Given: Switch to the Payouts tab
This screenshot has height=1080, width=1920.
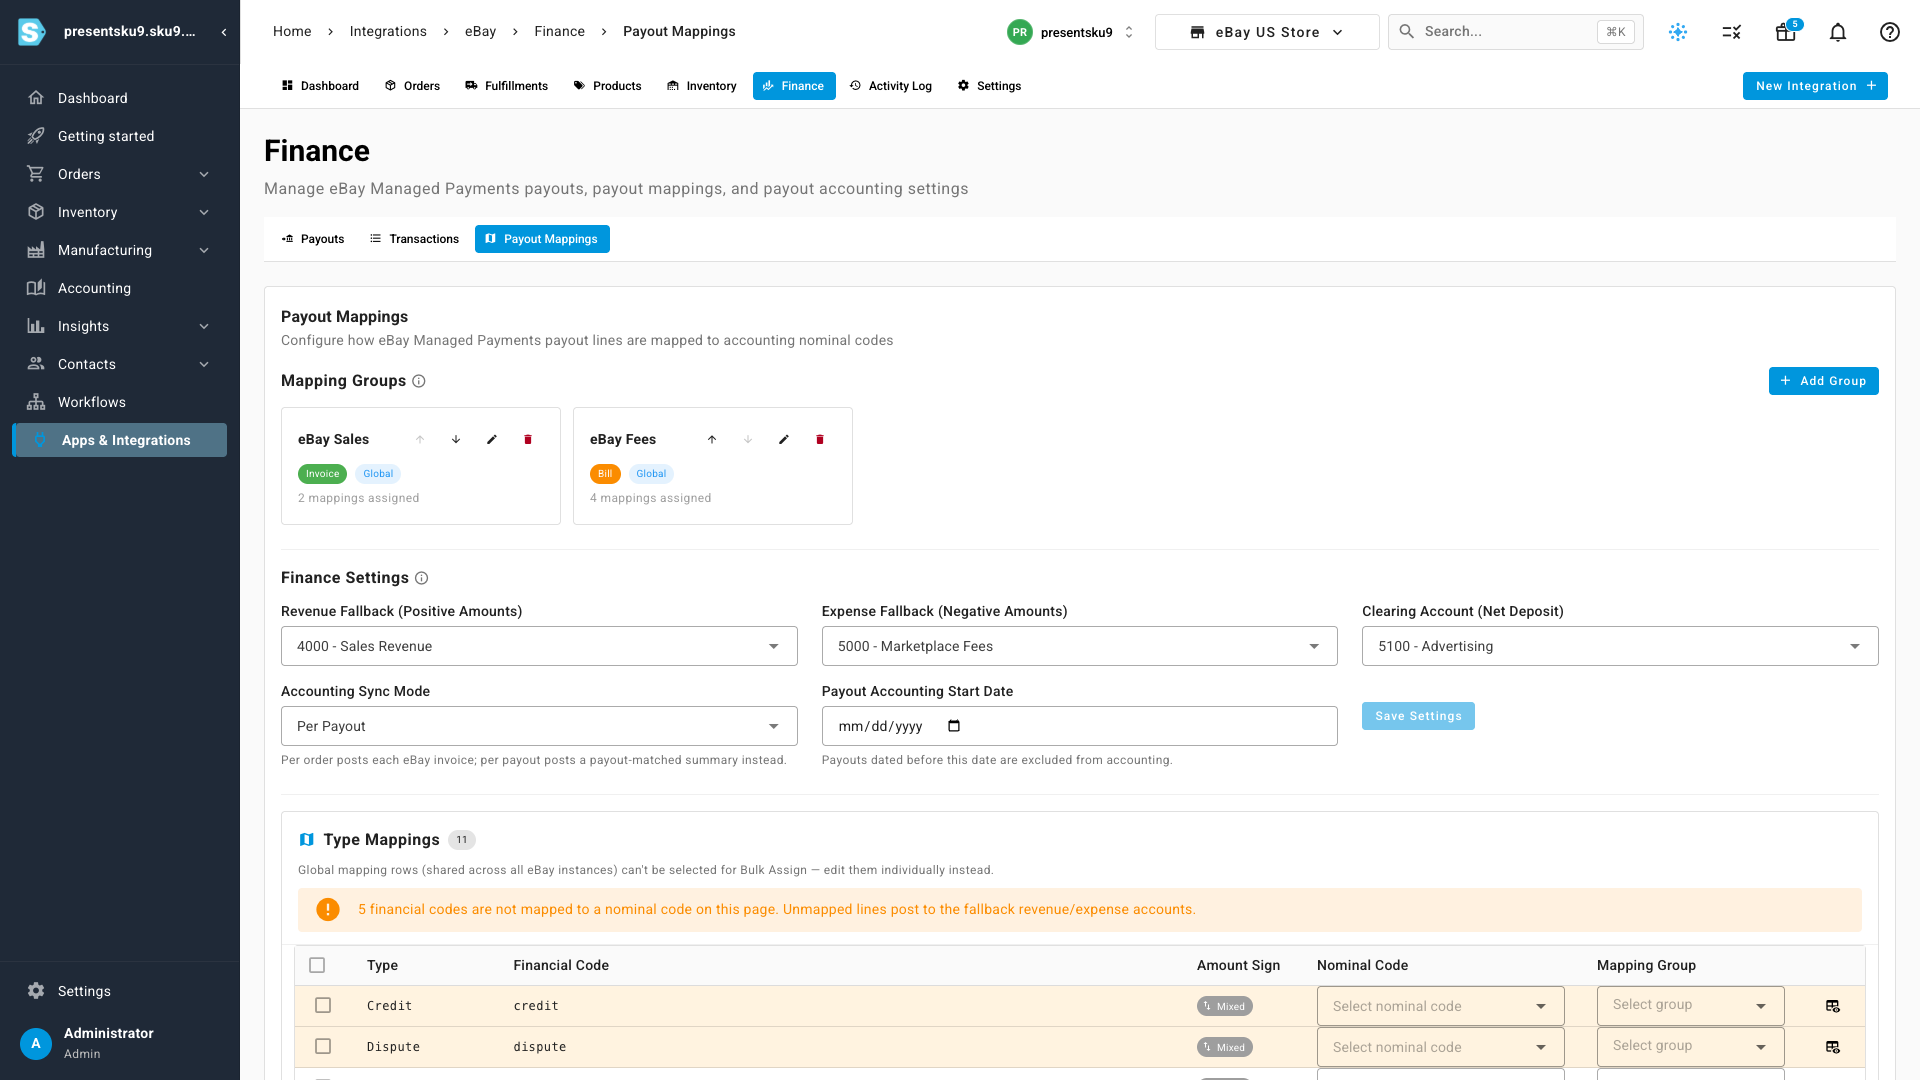Looking at the screenshot, I should [x=313, y=239].
